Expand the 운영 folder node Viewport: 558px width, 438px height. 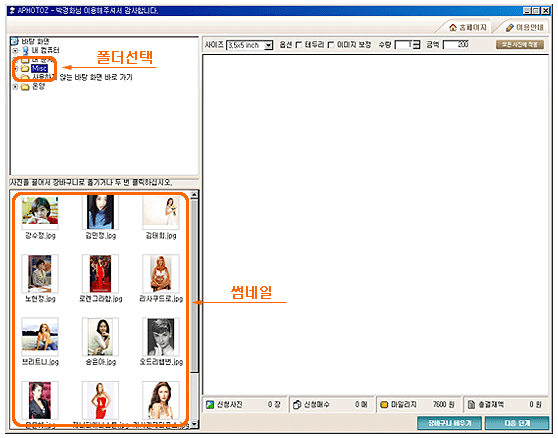coord(15,86)
